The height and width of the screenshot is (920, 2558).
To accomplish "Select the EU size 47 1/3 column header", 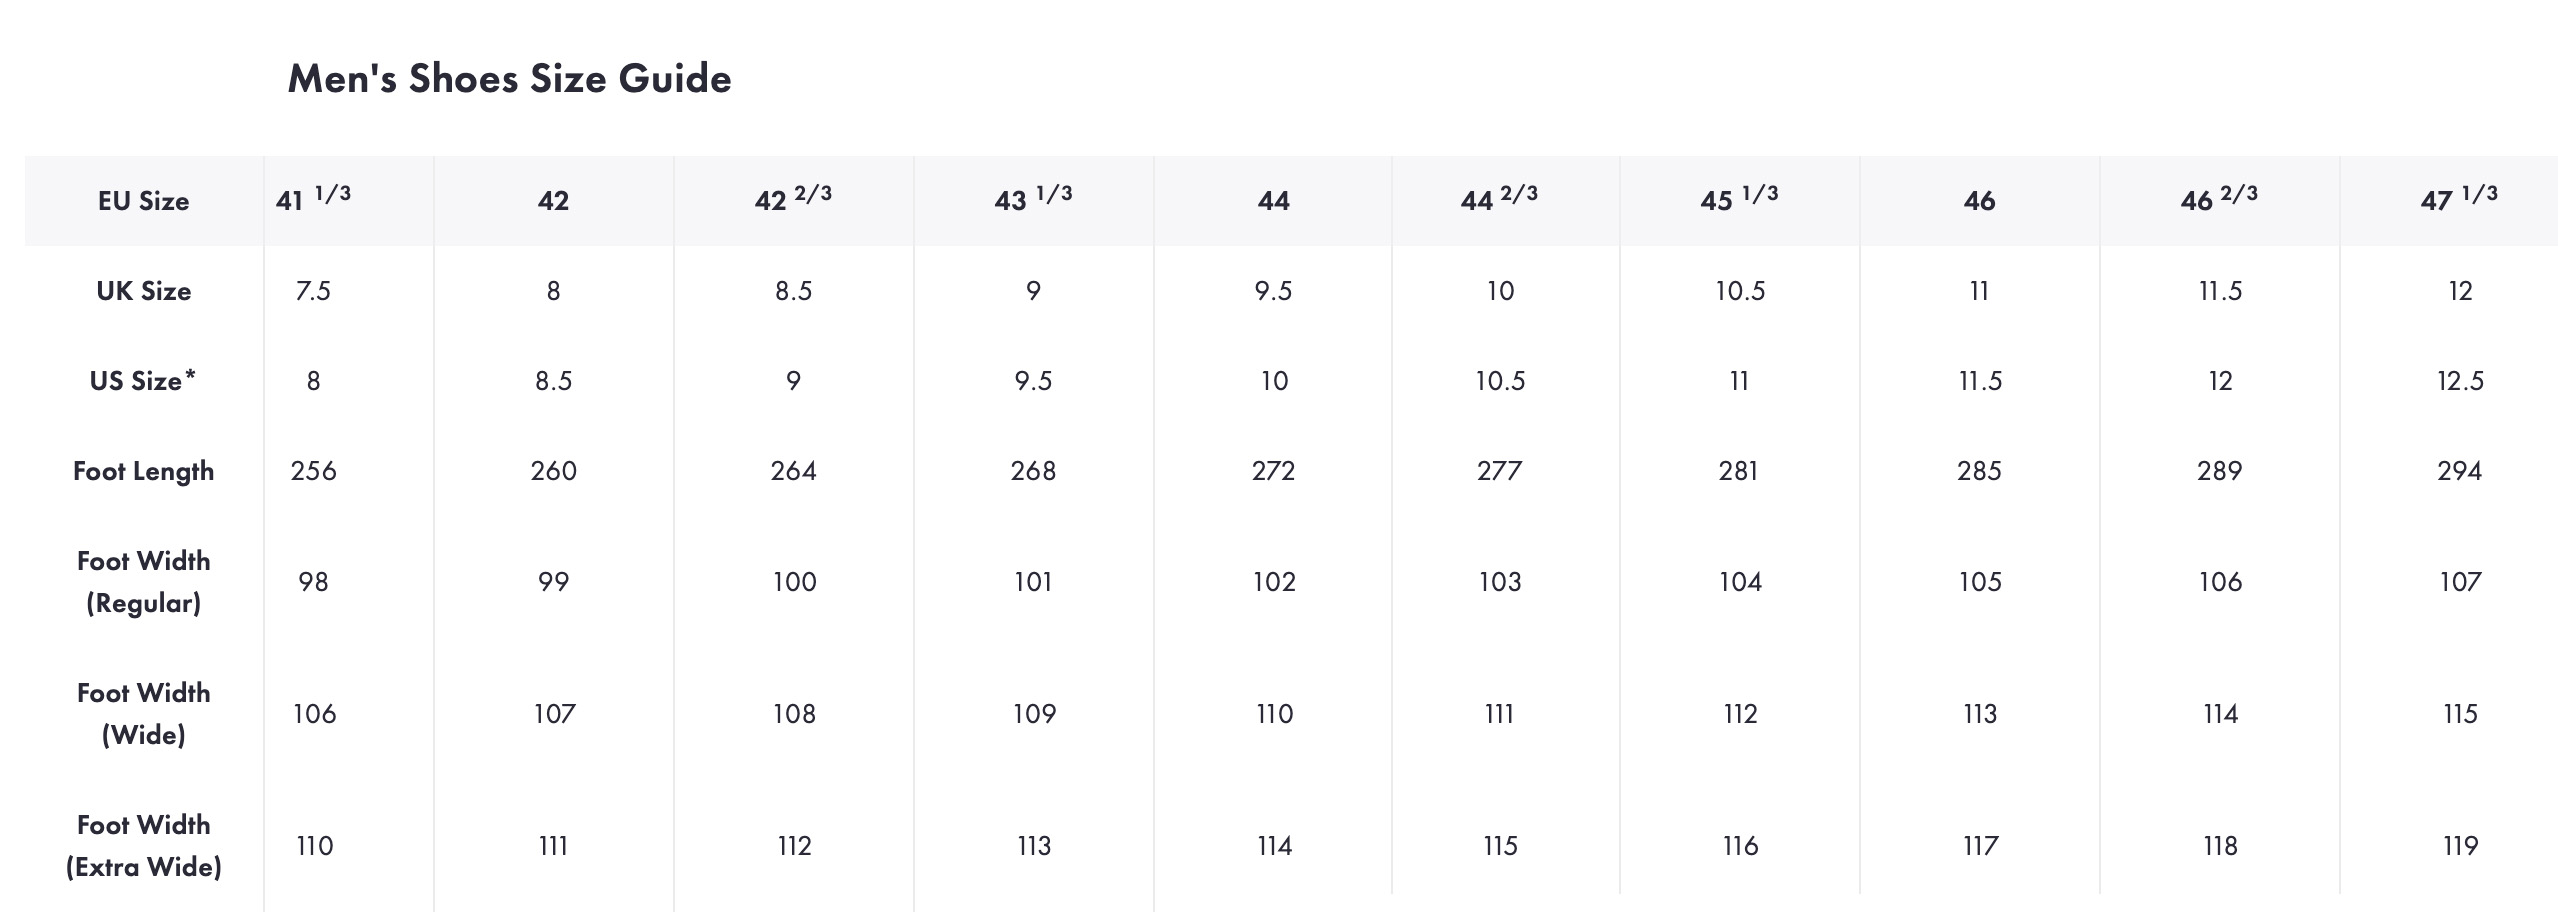I will pos(2459,200).
